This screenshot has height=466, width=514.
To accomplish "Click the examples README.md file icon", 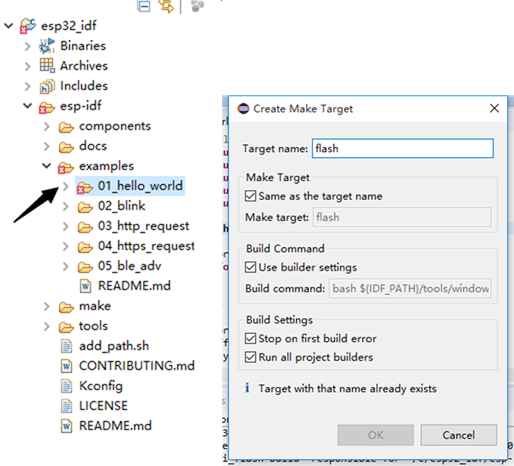I will pos(85,286).
